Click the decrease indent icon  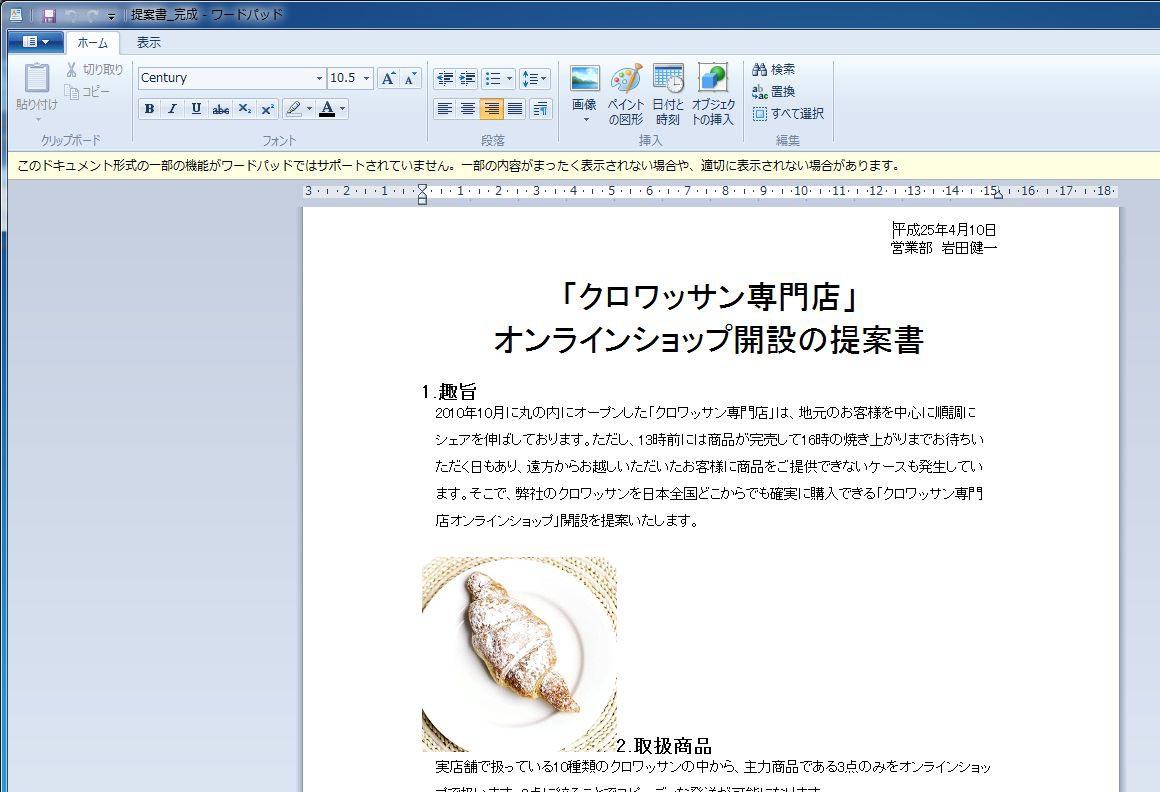(x=445, y=78)
